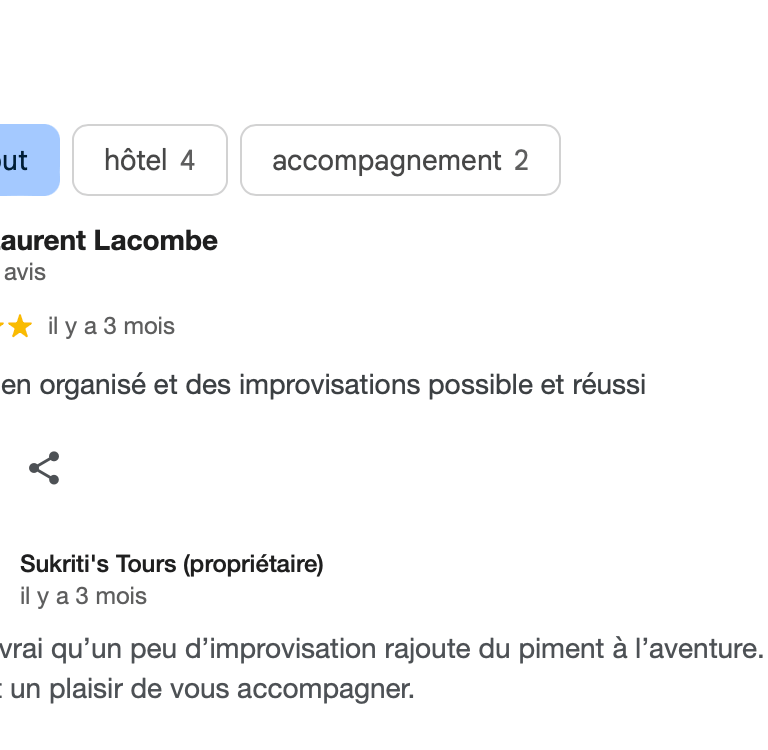Open Laurent Lacombe's reviewer profile
Image resolution: width=768 pixels, height=750 pixels.
tap(108, 241)
